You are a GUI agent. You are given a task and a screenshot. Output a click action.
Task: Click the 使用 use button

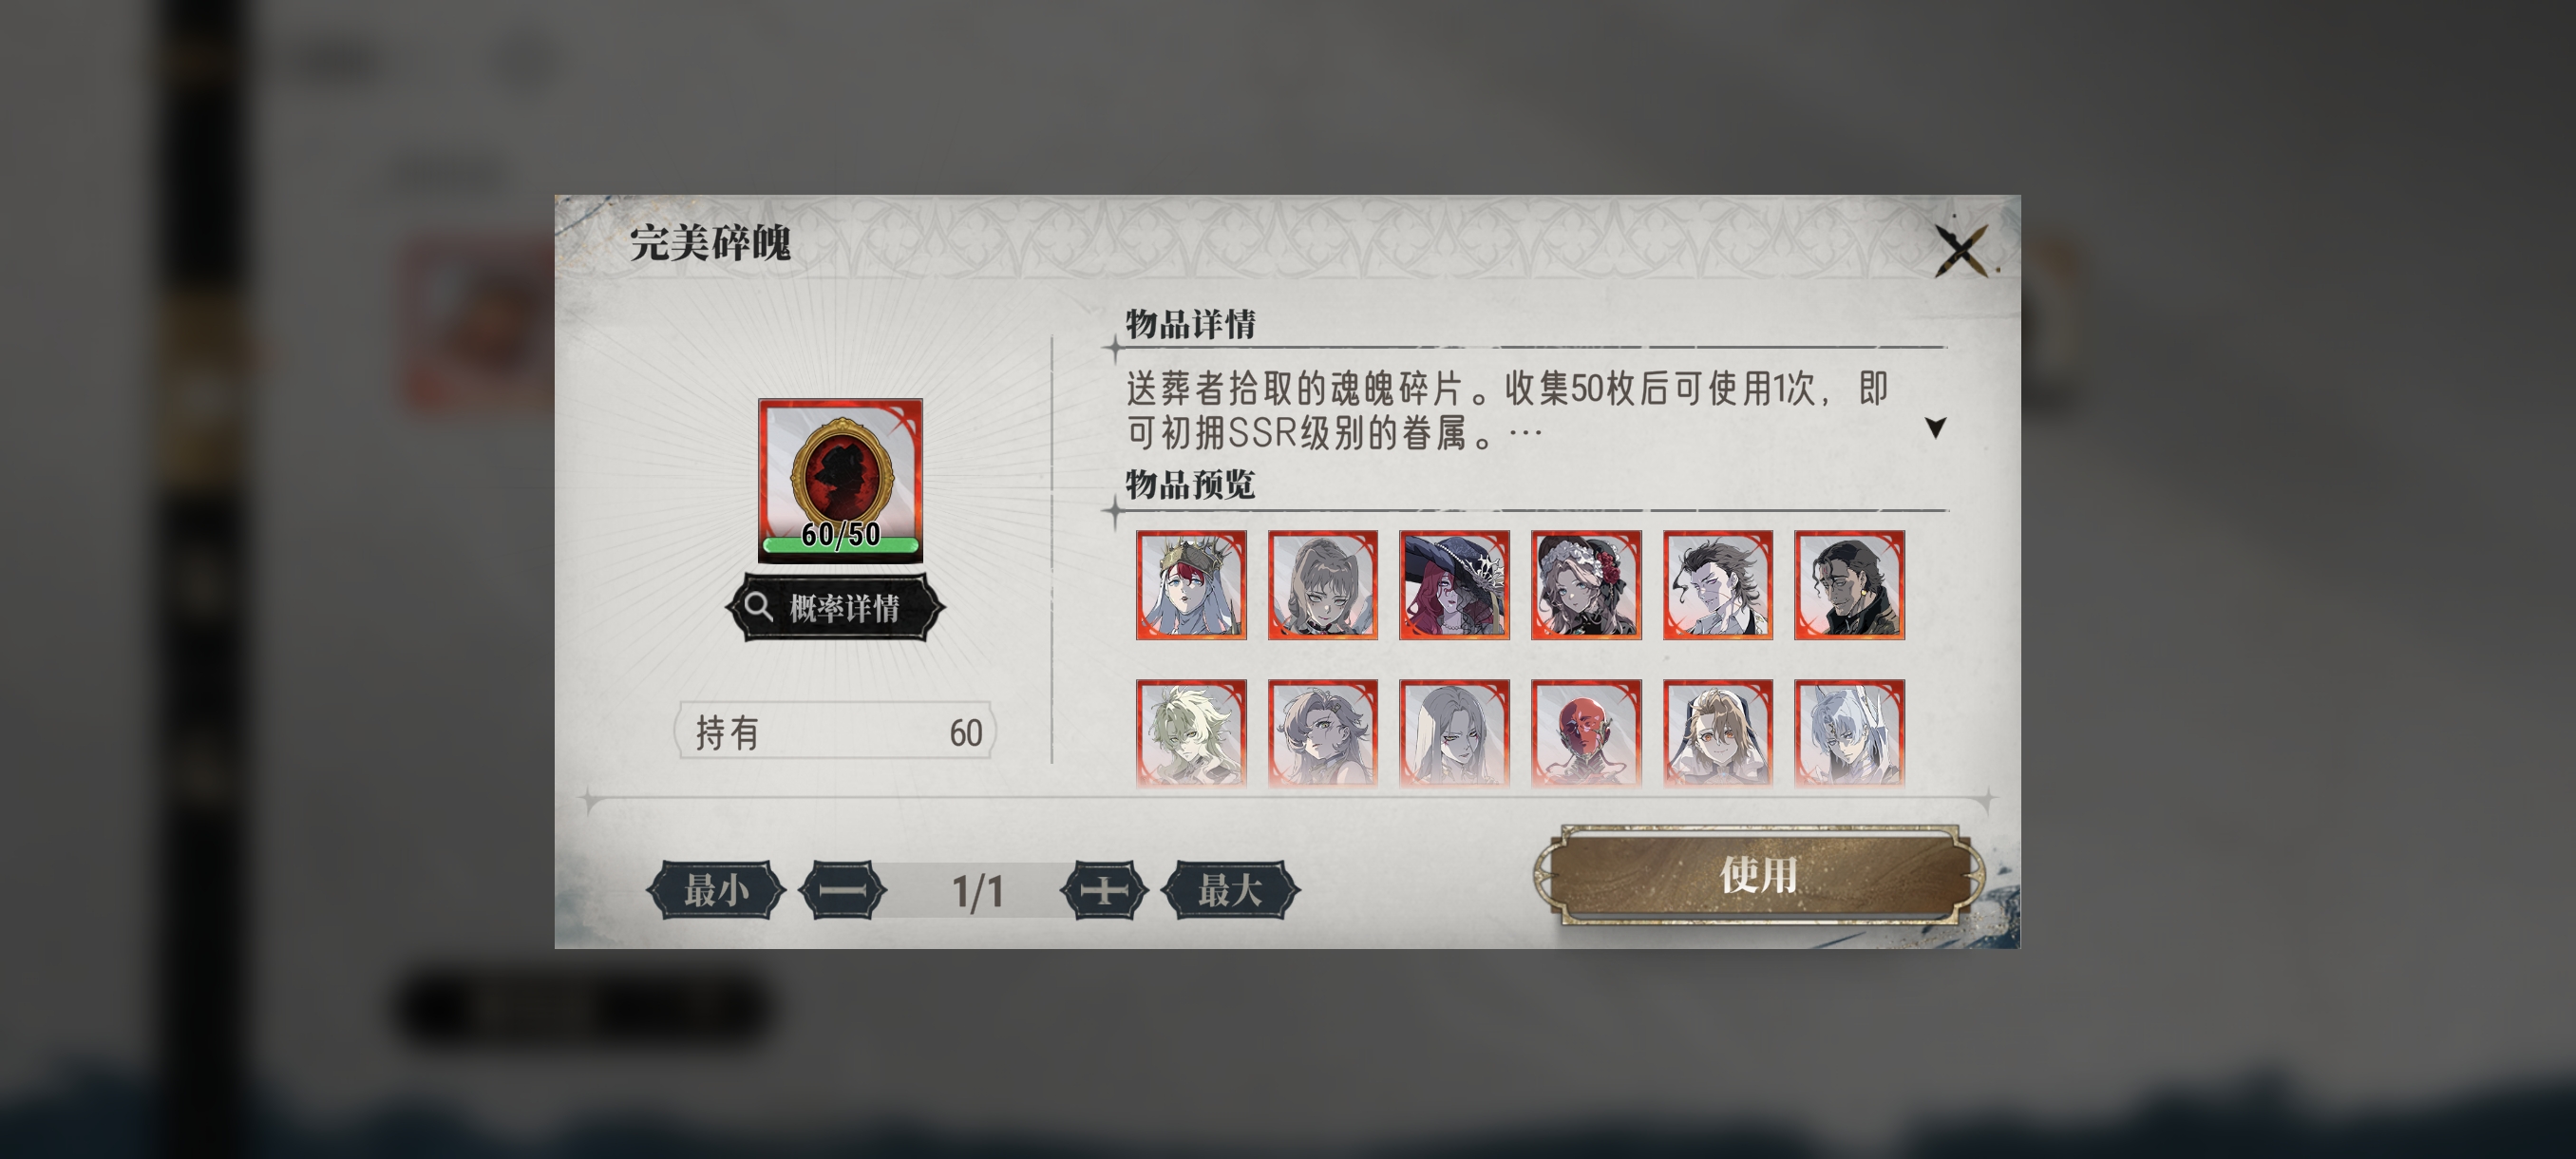1758,875
